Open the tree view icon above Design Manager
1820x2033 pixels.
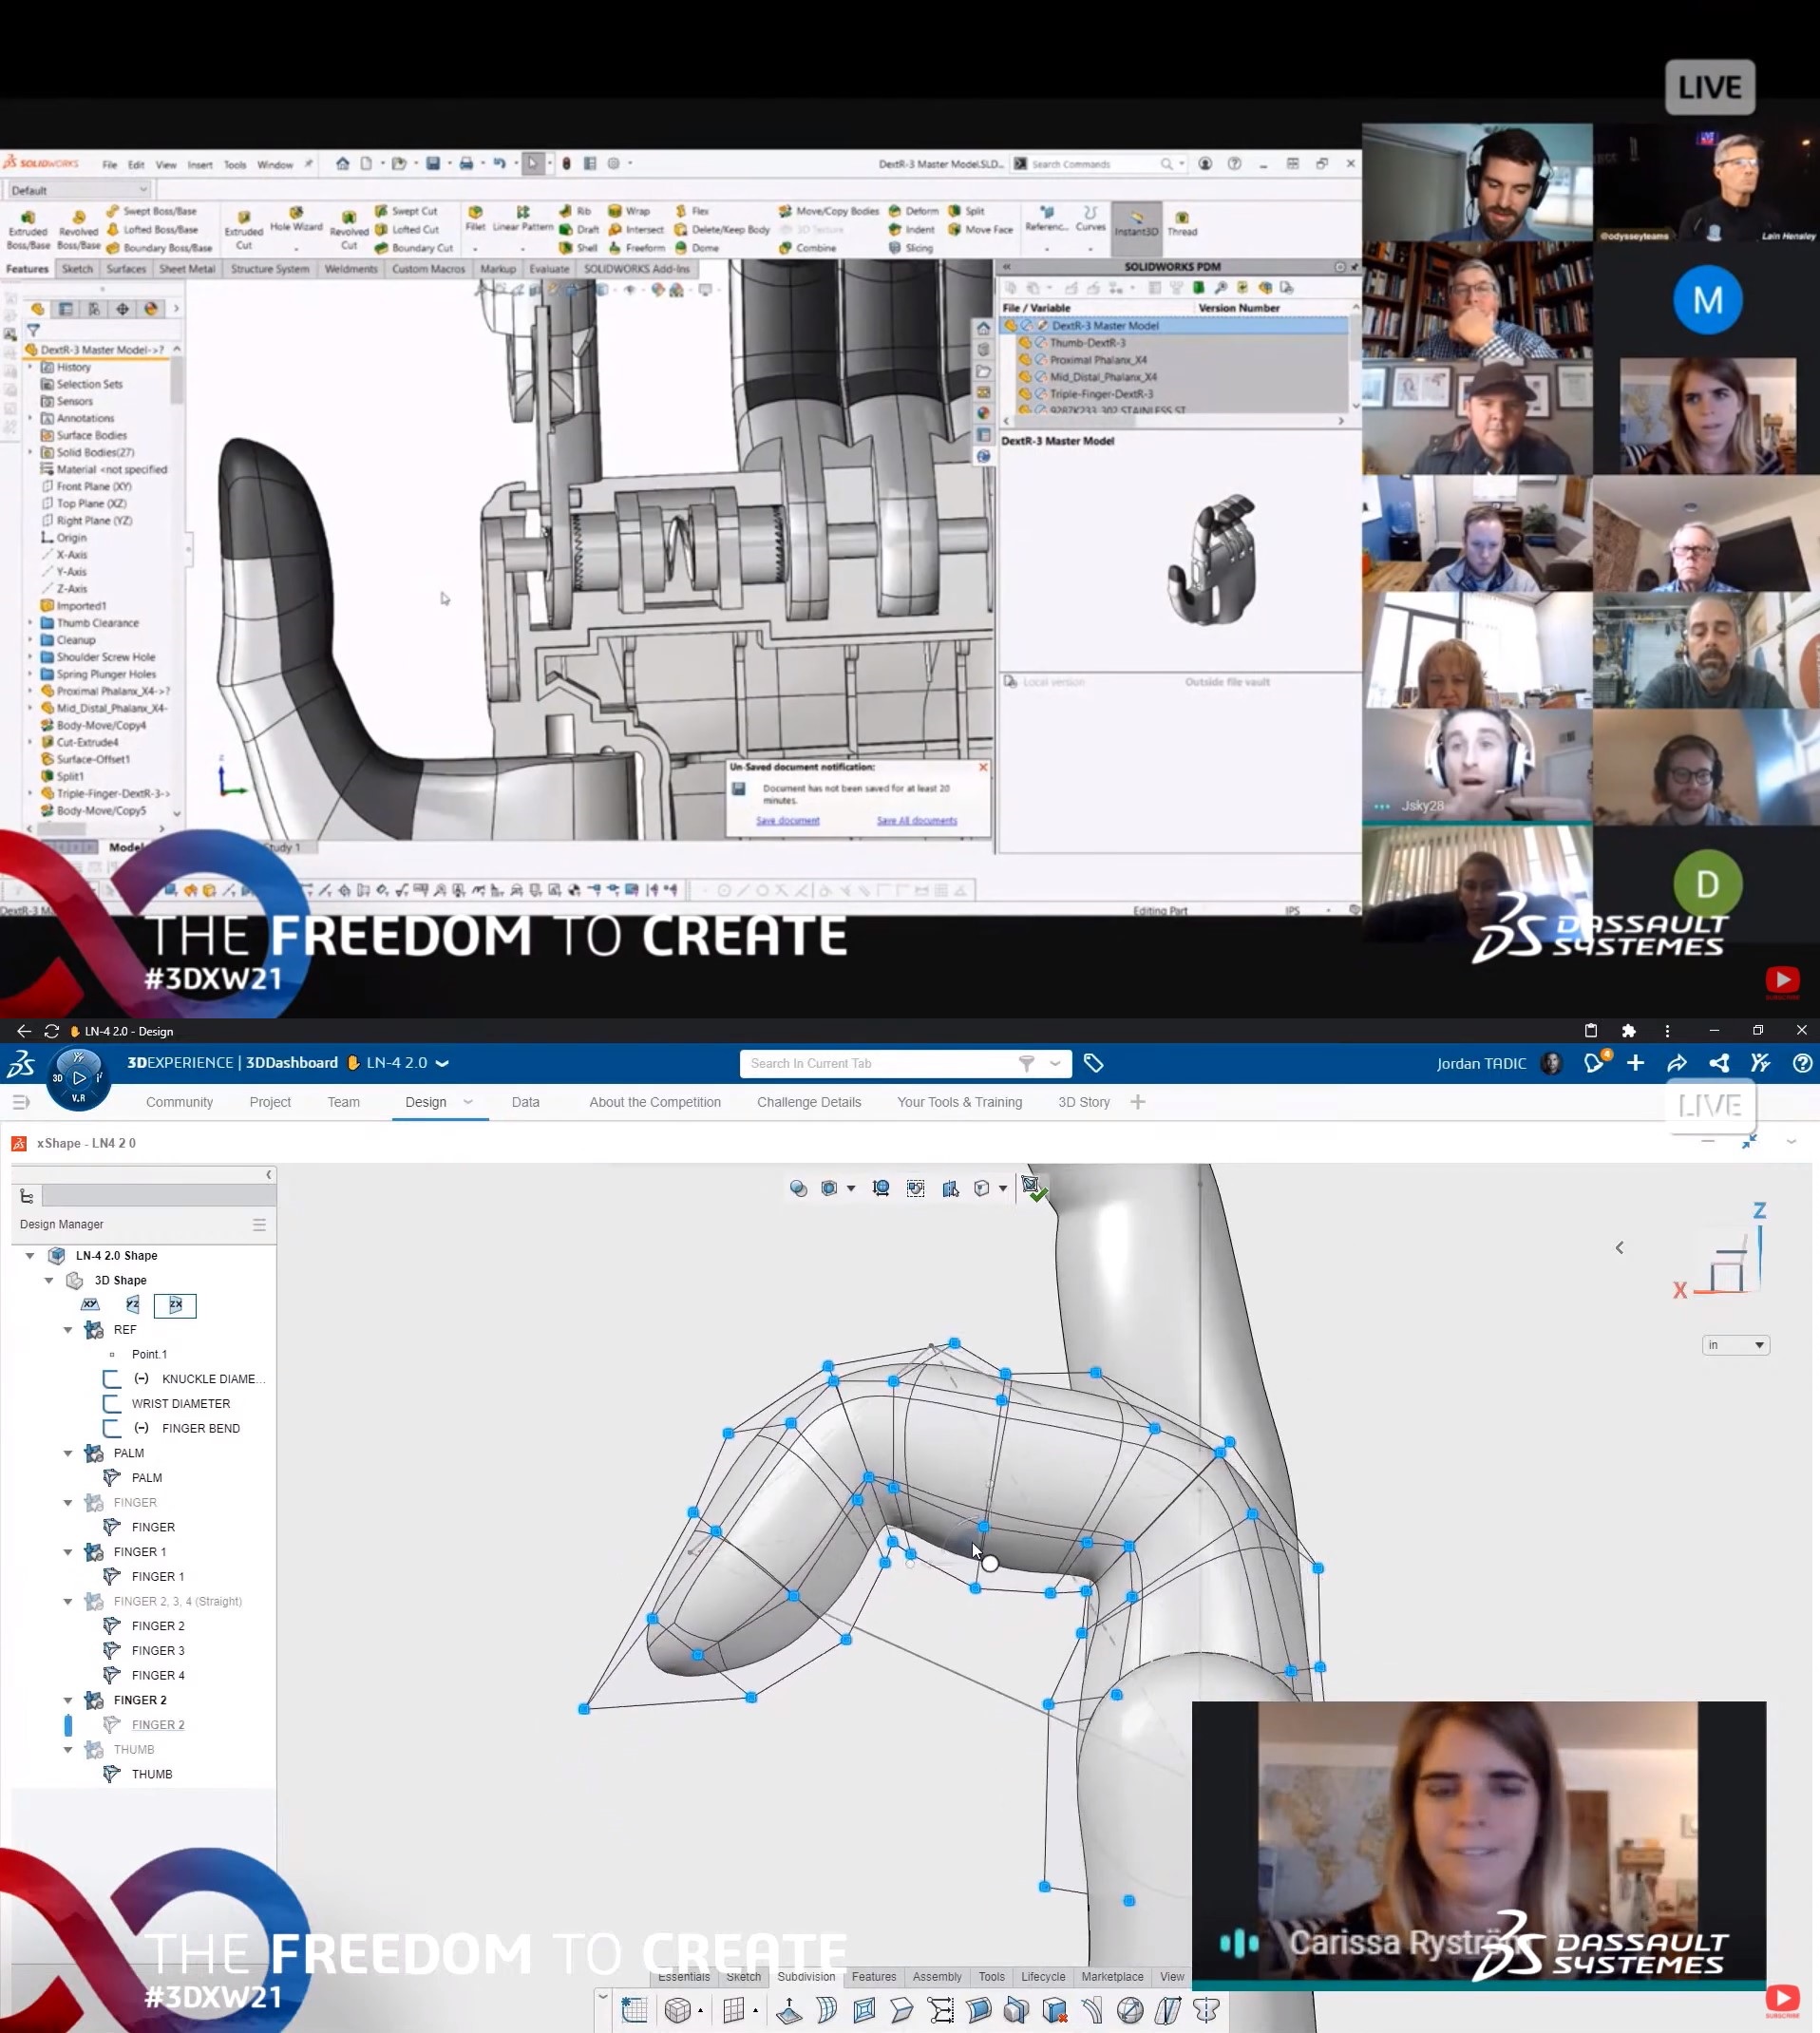click(27, 1196)
